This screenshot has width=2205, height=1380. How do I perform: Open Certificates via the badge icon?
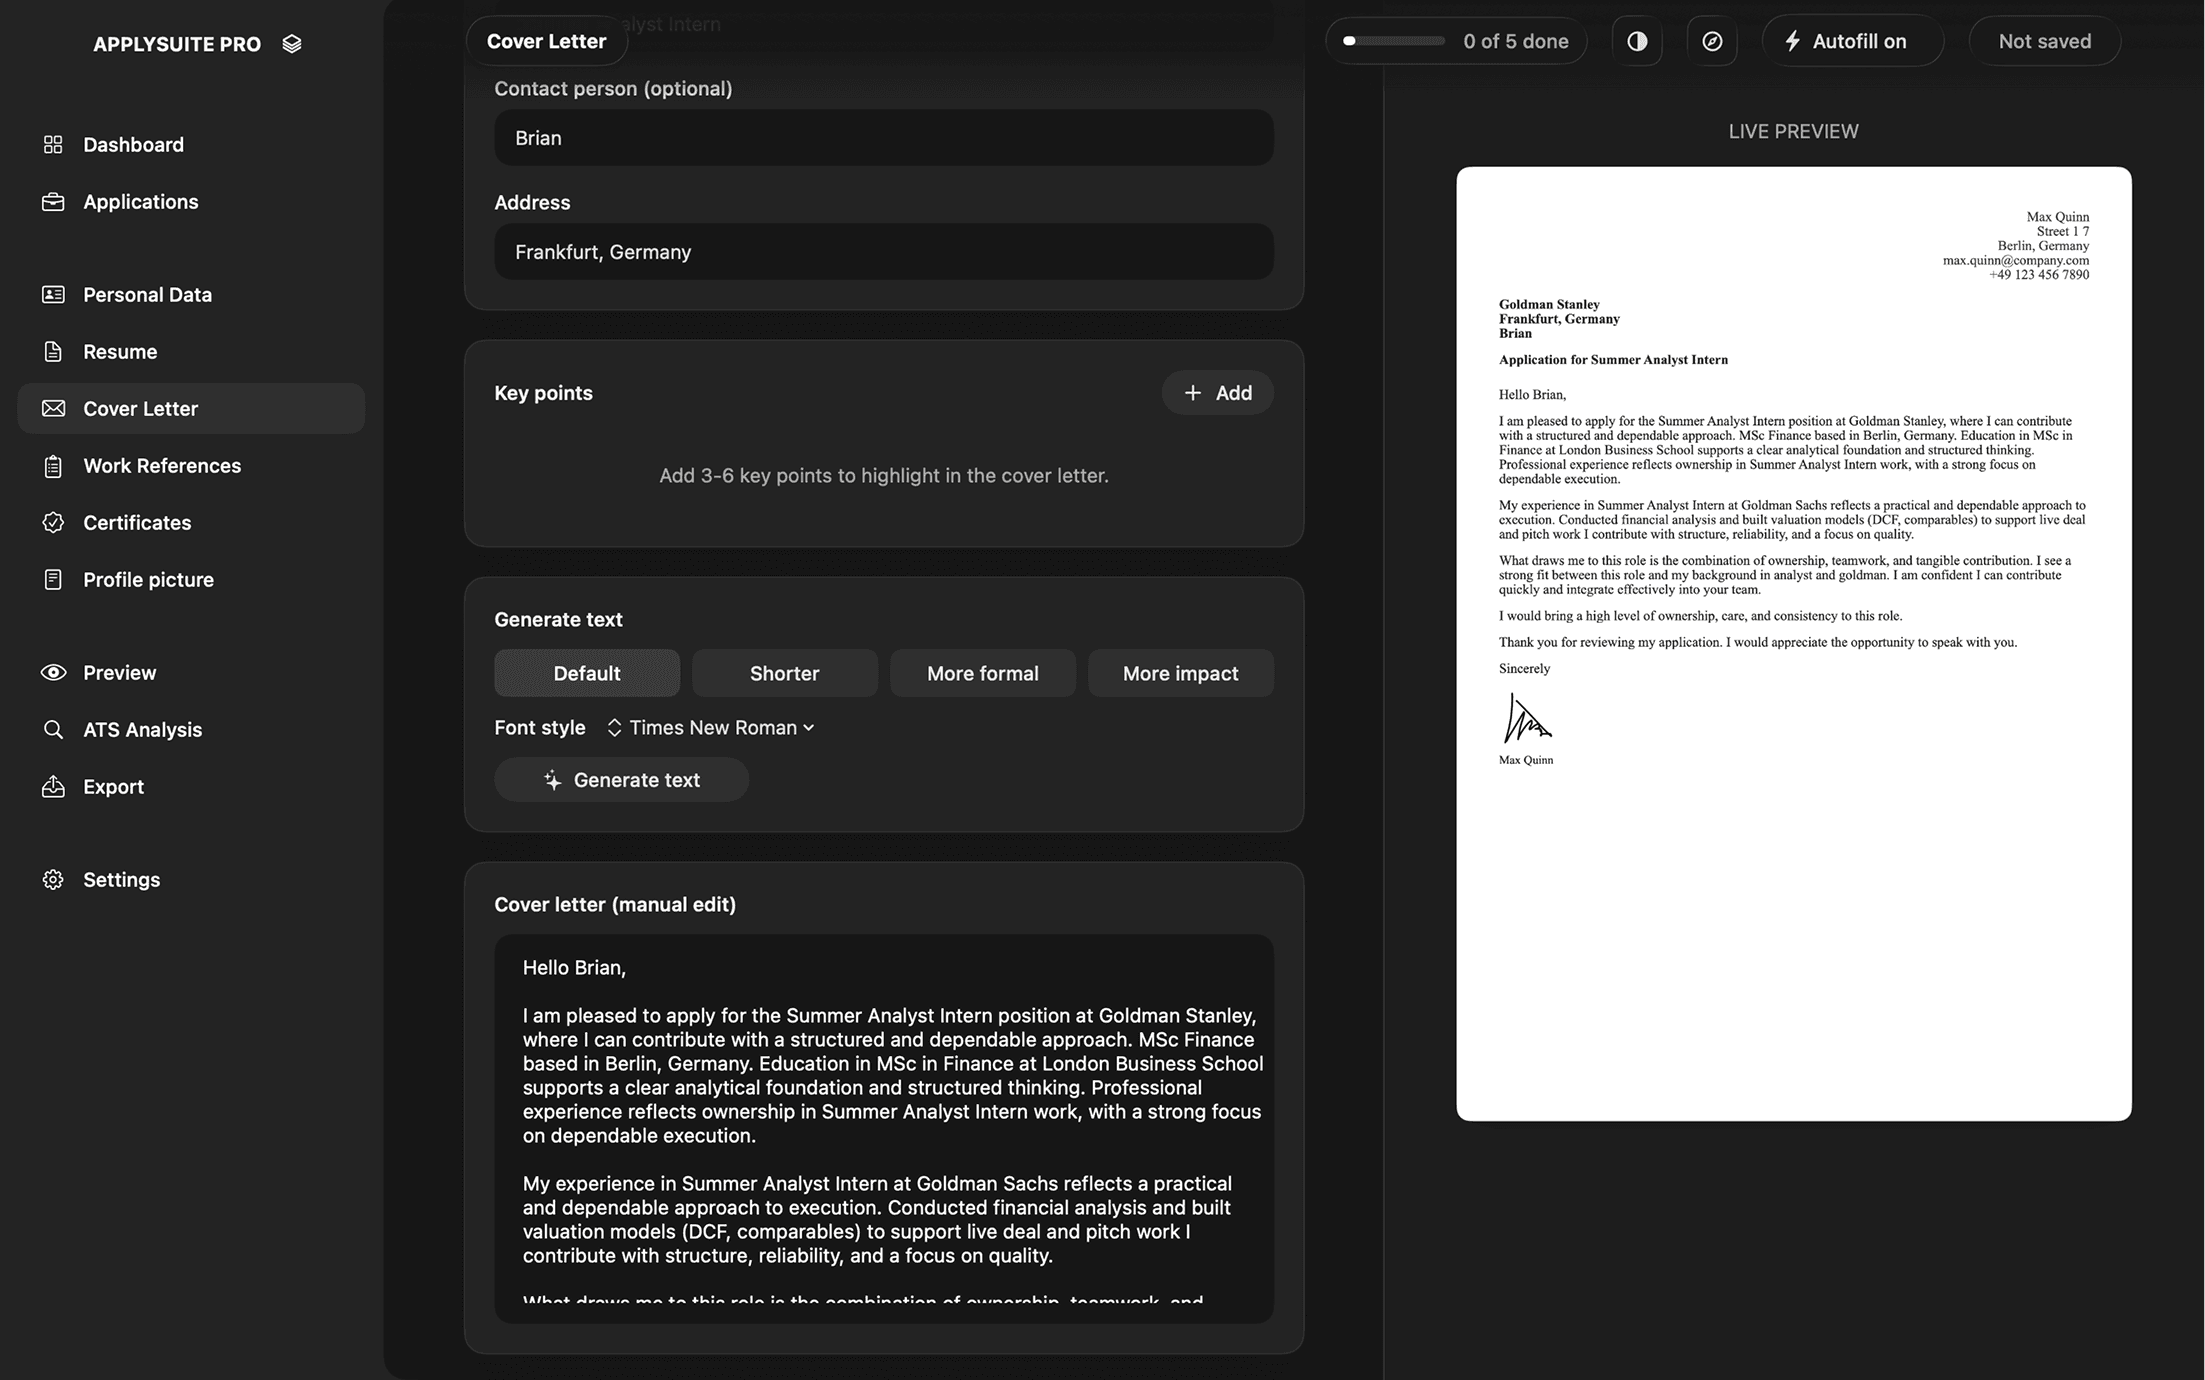(x=53, y=523)
